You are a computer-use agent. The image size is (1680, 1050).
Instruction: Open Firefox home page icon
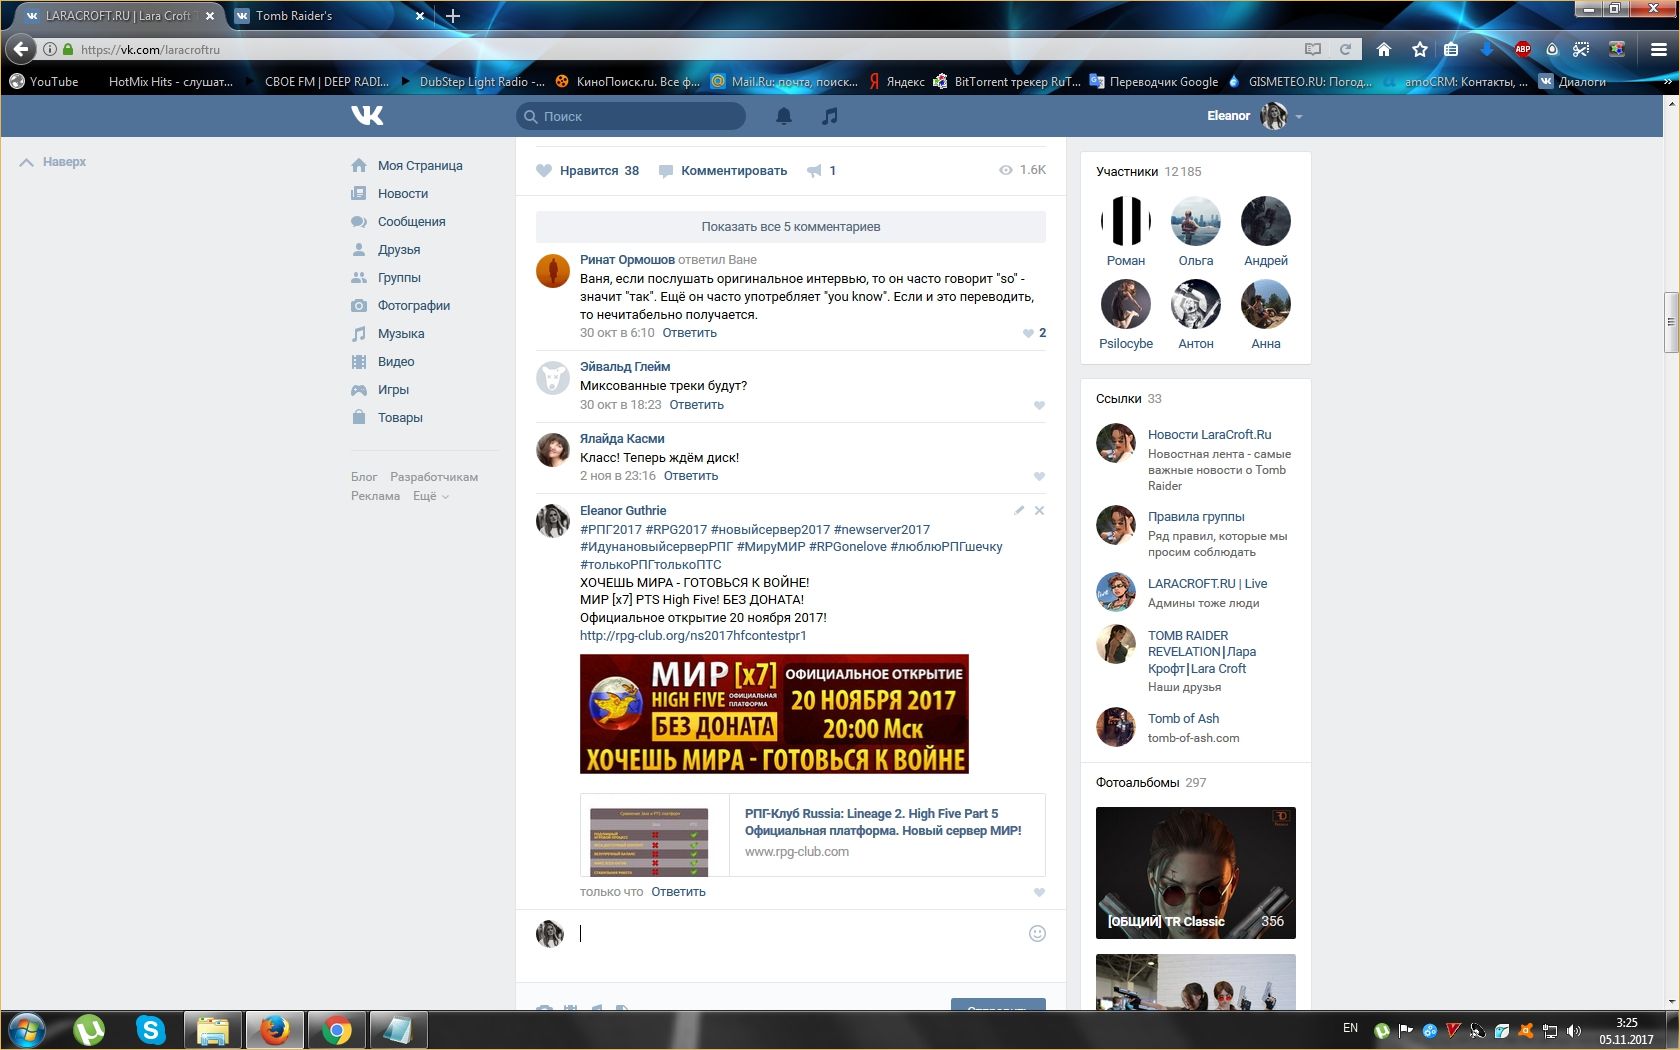1384,49
